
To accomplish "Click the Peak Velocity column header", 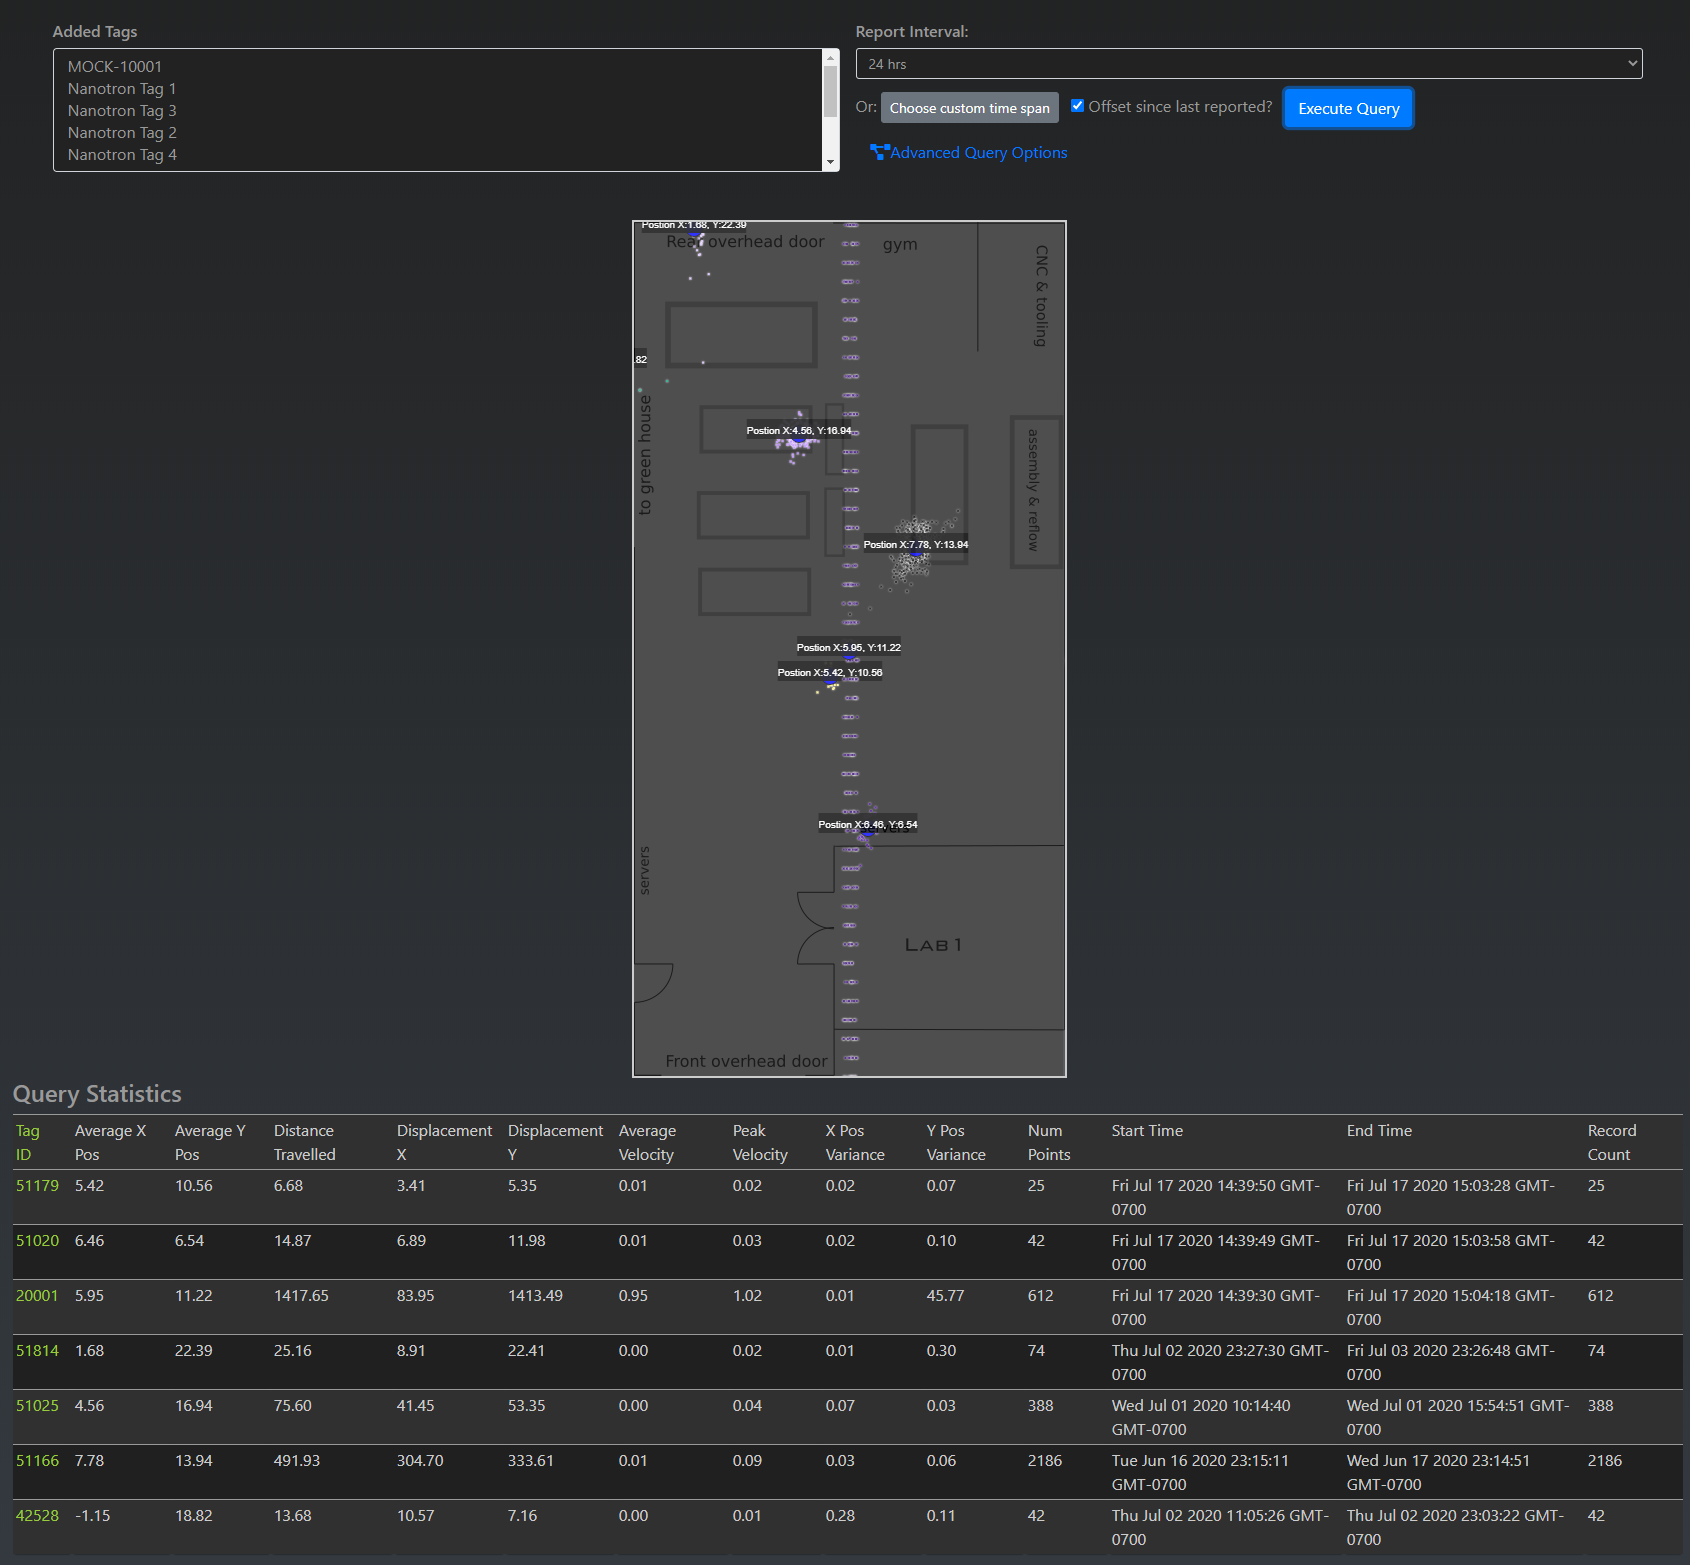I will click(760, 1143).
